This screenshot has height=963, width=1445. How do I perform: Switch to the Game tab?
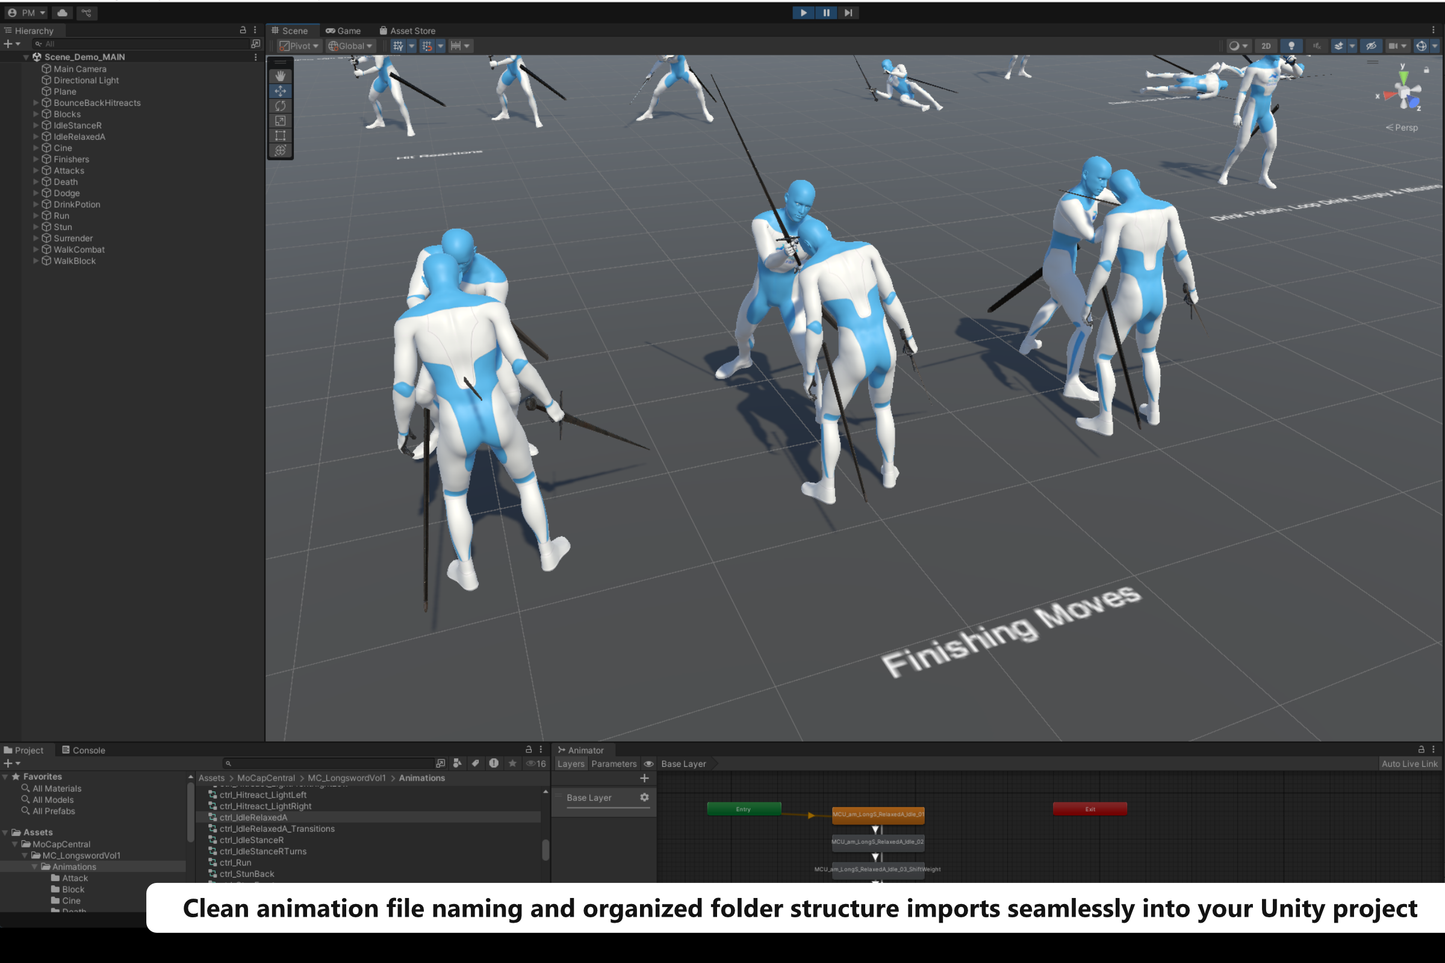343,30
